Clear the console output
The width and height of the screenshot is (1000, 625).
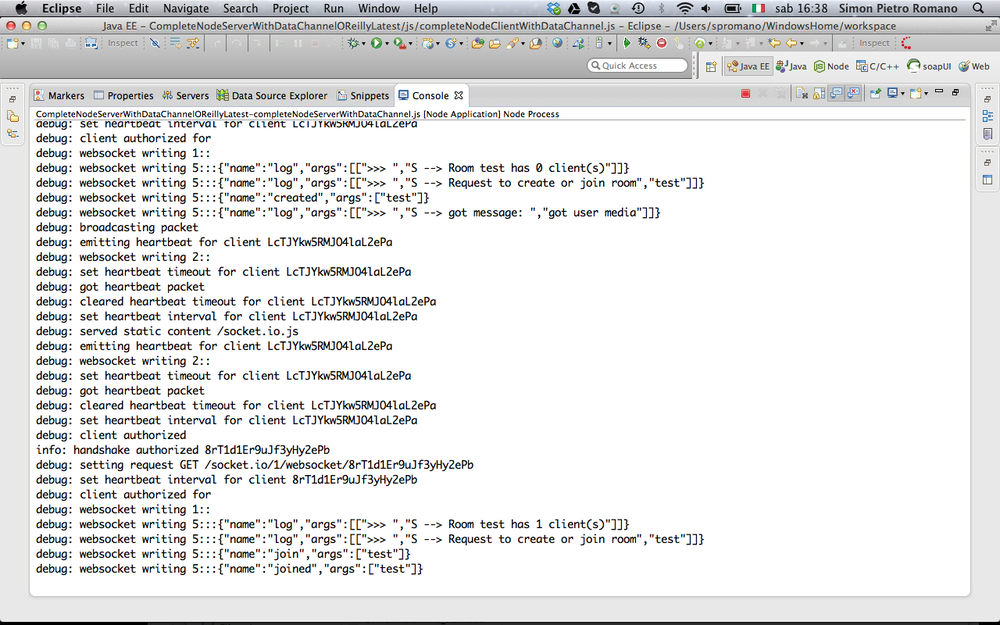click(x=802, y=94)
